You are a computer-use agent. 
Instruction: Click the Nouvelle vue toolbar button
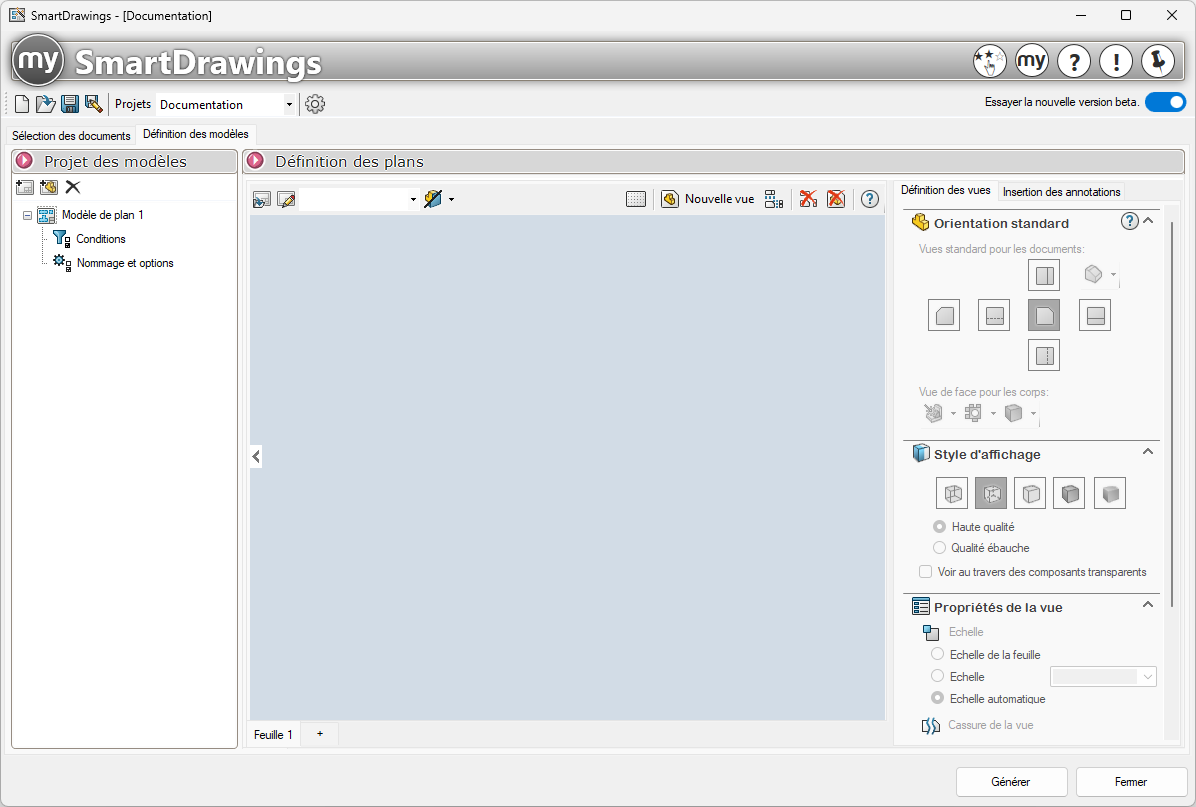coord(708,199)
